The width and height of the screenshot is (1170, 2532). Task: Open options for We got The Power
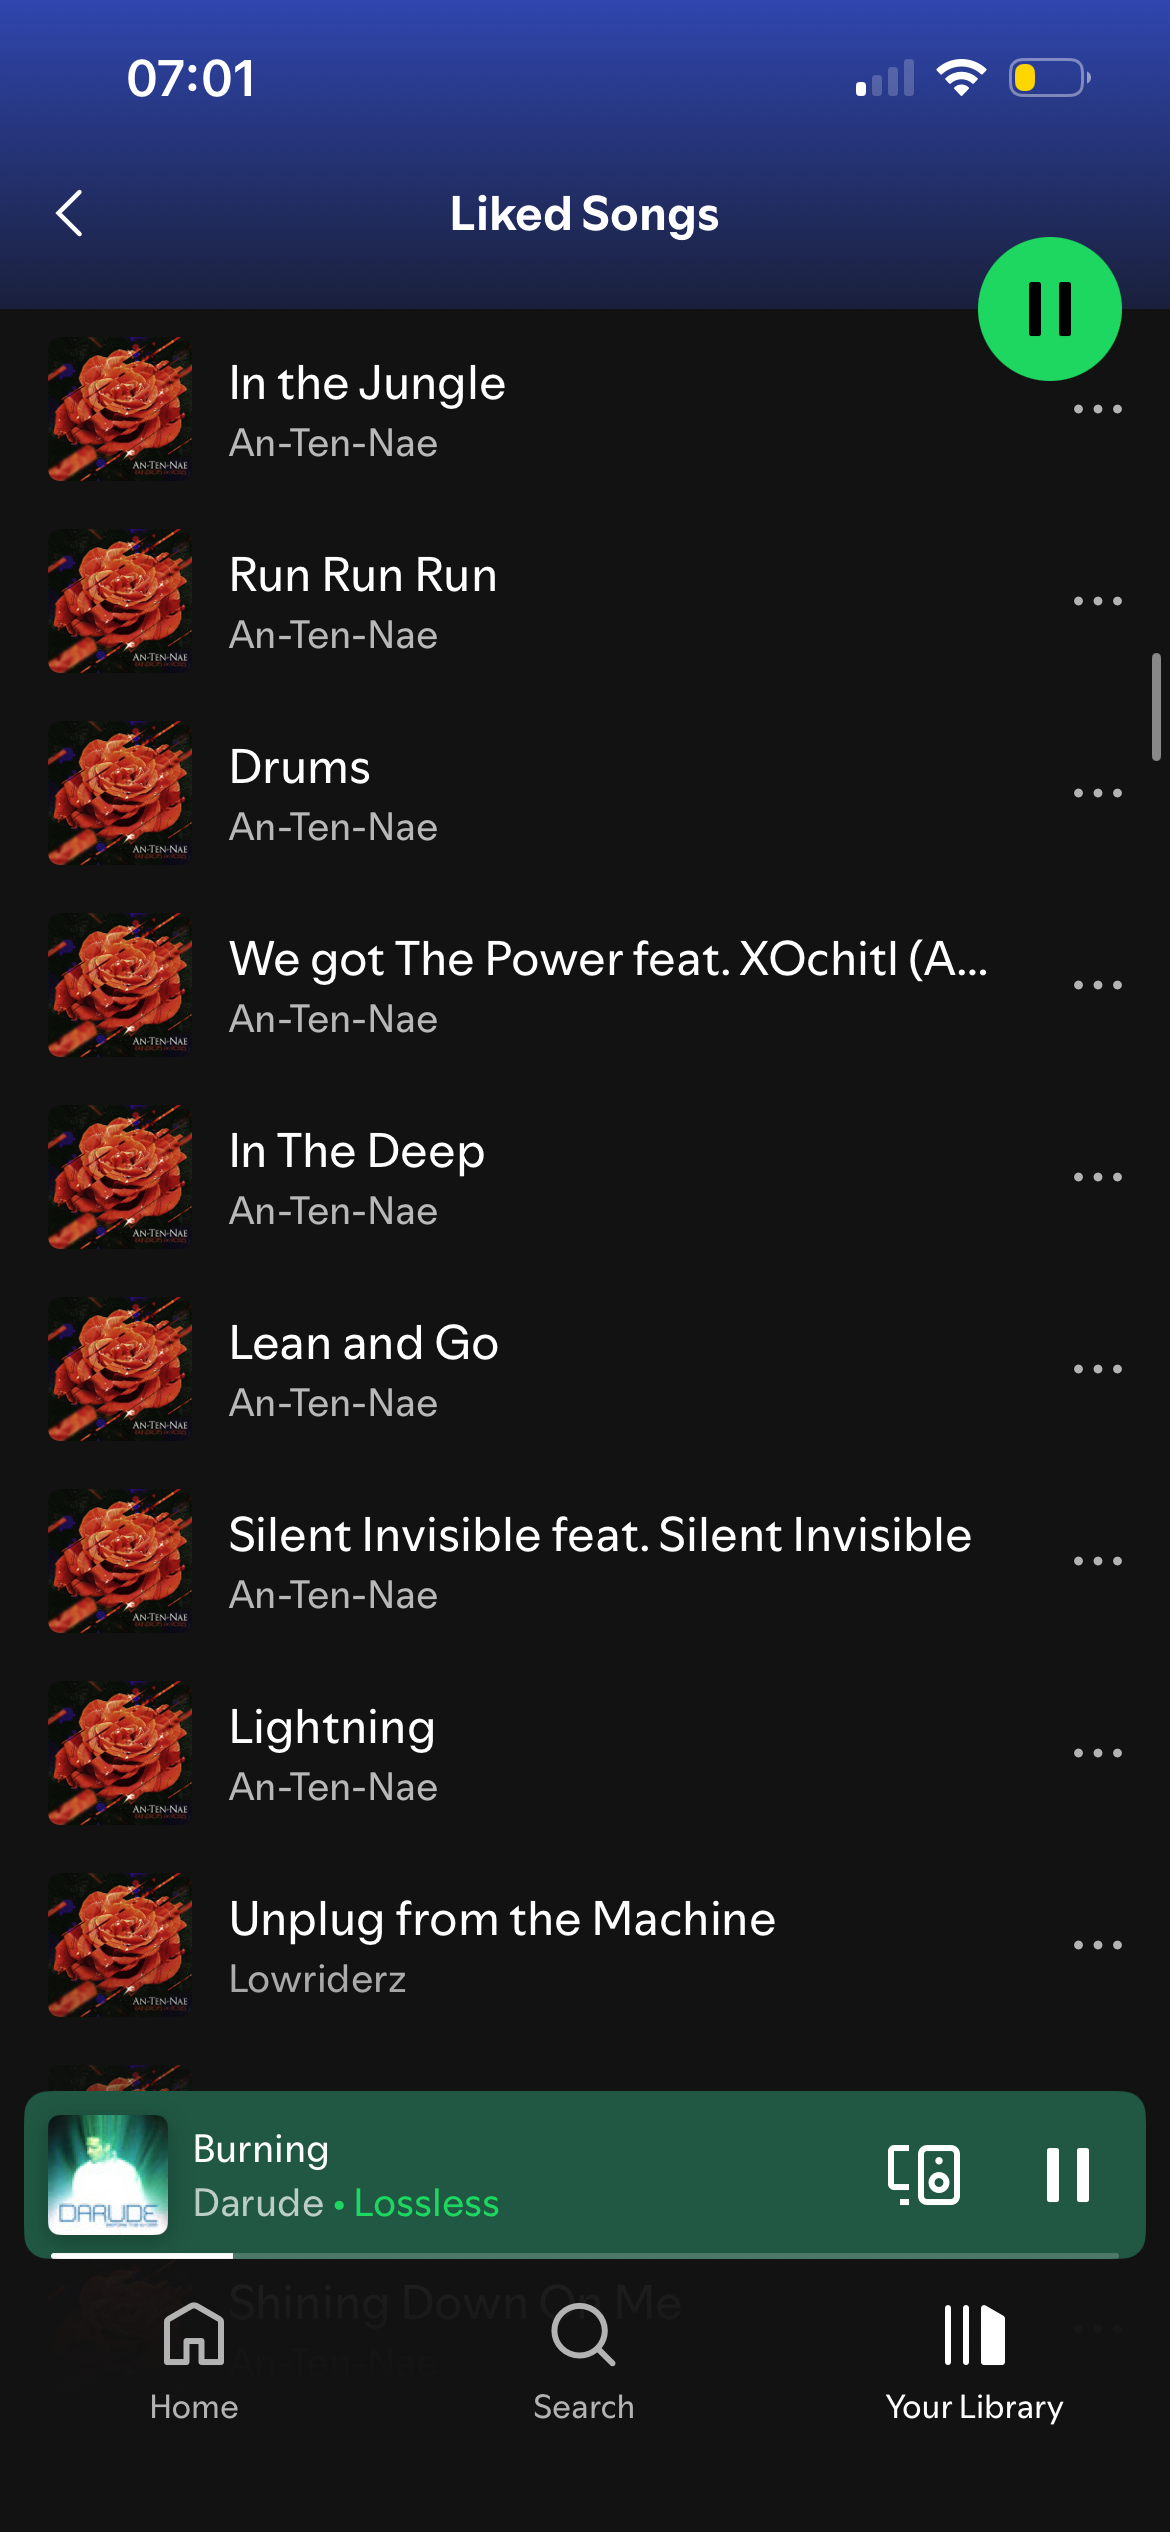1097,985
